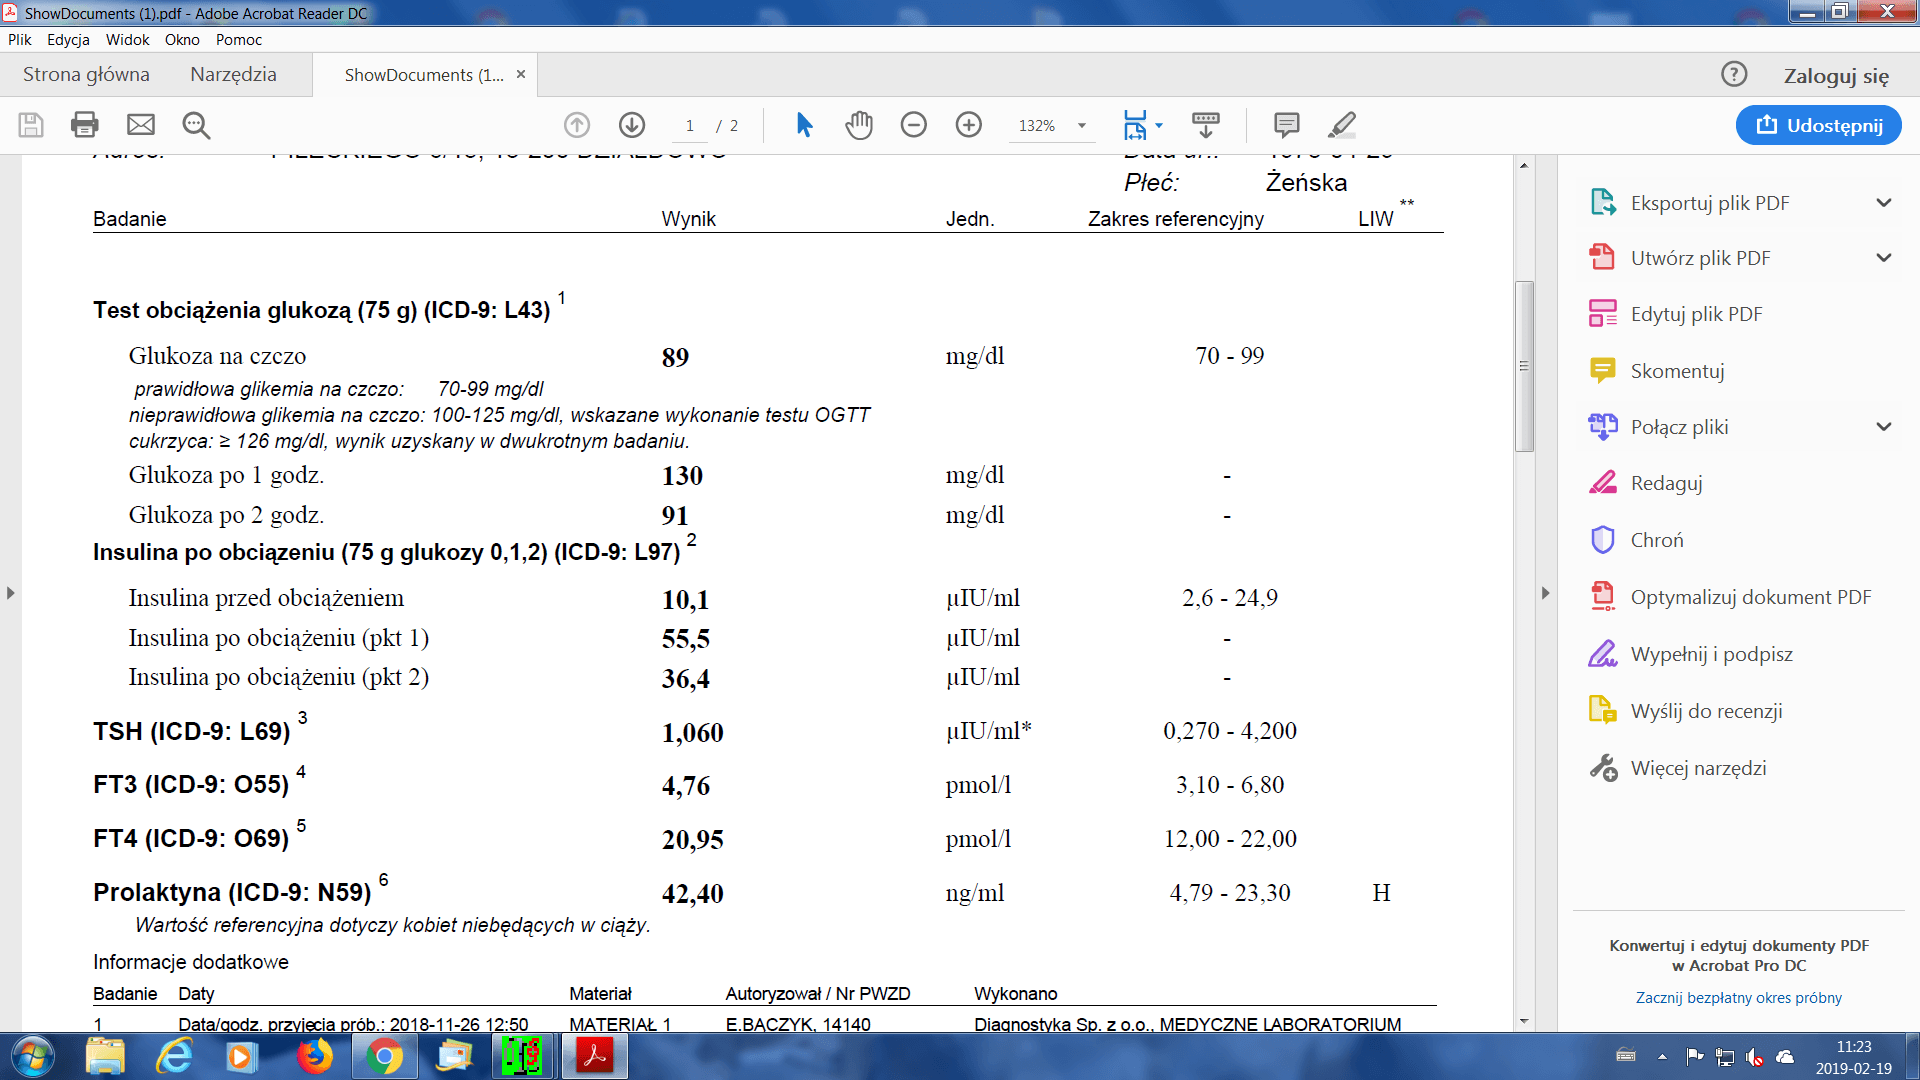Open Zacznij bezpłatny okres próbny link
Image resolution: width=1920 pixels, height=1080 pixels.
pyautogui.click(x=1738, y=998)
